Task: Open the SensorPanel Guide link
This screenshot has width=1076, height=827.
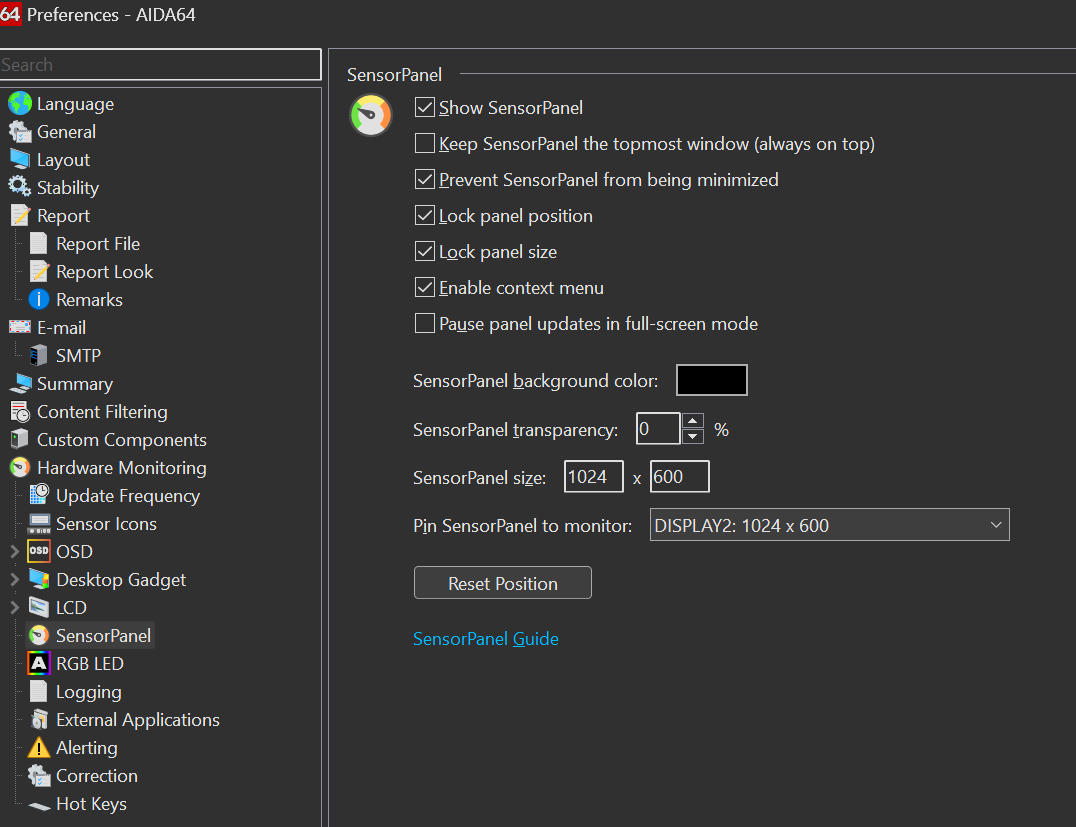Action: (x=485, y=639)
